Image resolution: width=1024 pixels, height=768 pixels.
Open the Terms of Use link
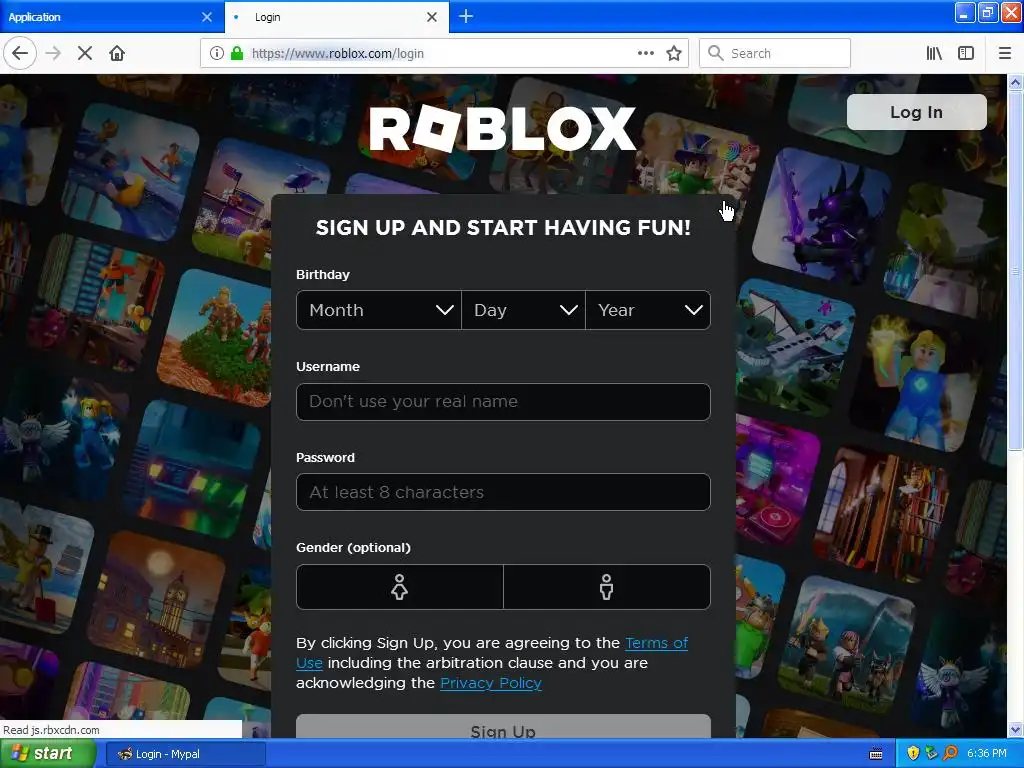656,643
